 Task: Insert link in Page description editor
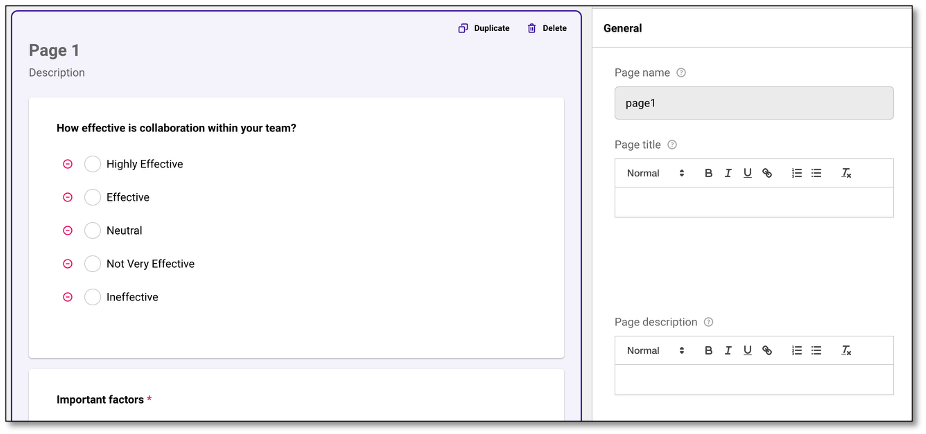point(767,351)
